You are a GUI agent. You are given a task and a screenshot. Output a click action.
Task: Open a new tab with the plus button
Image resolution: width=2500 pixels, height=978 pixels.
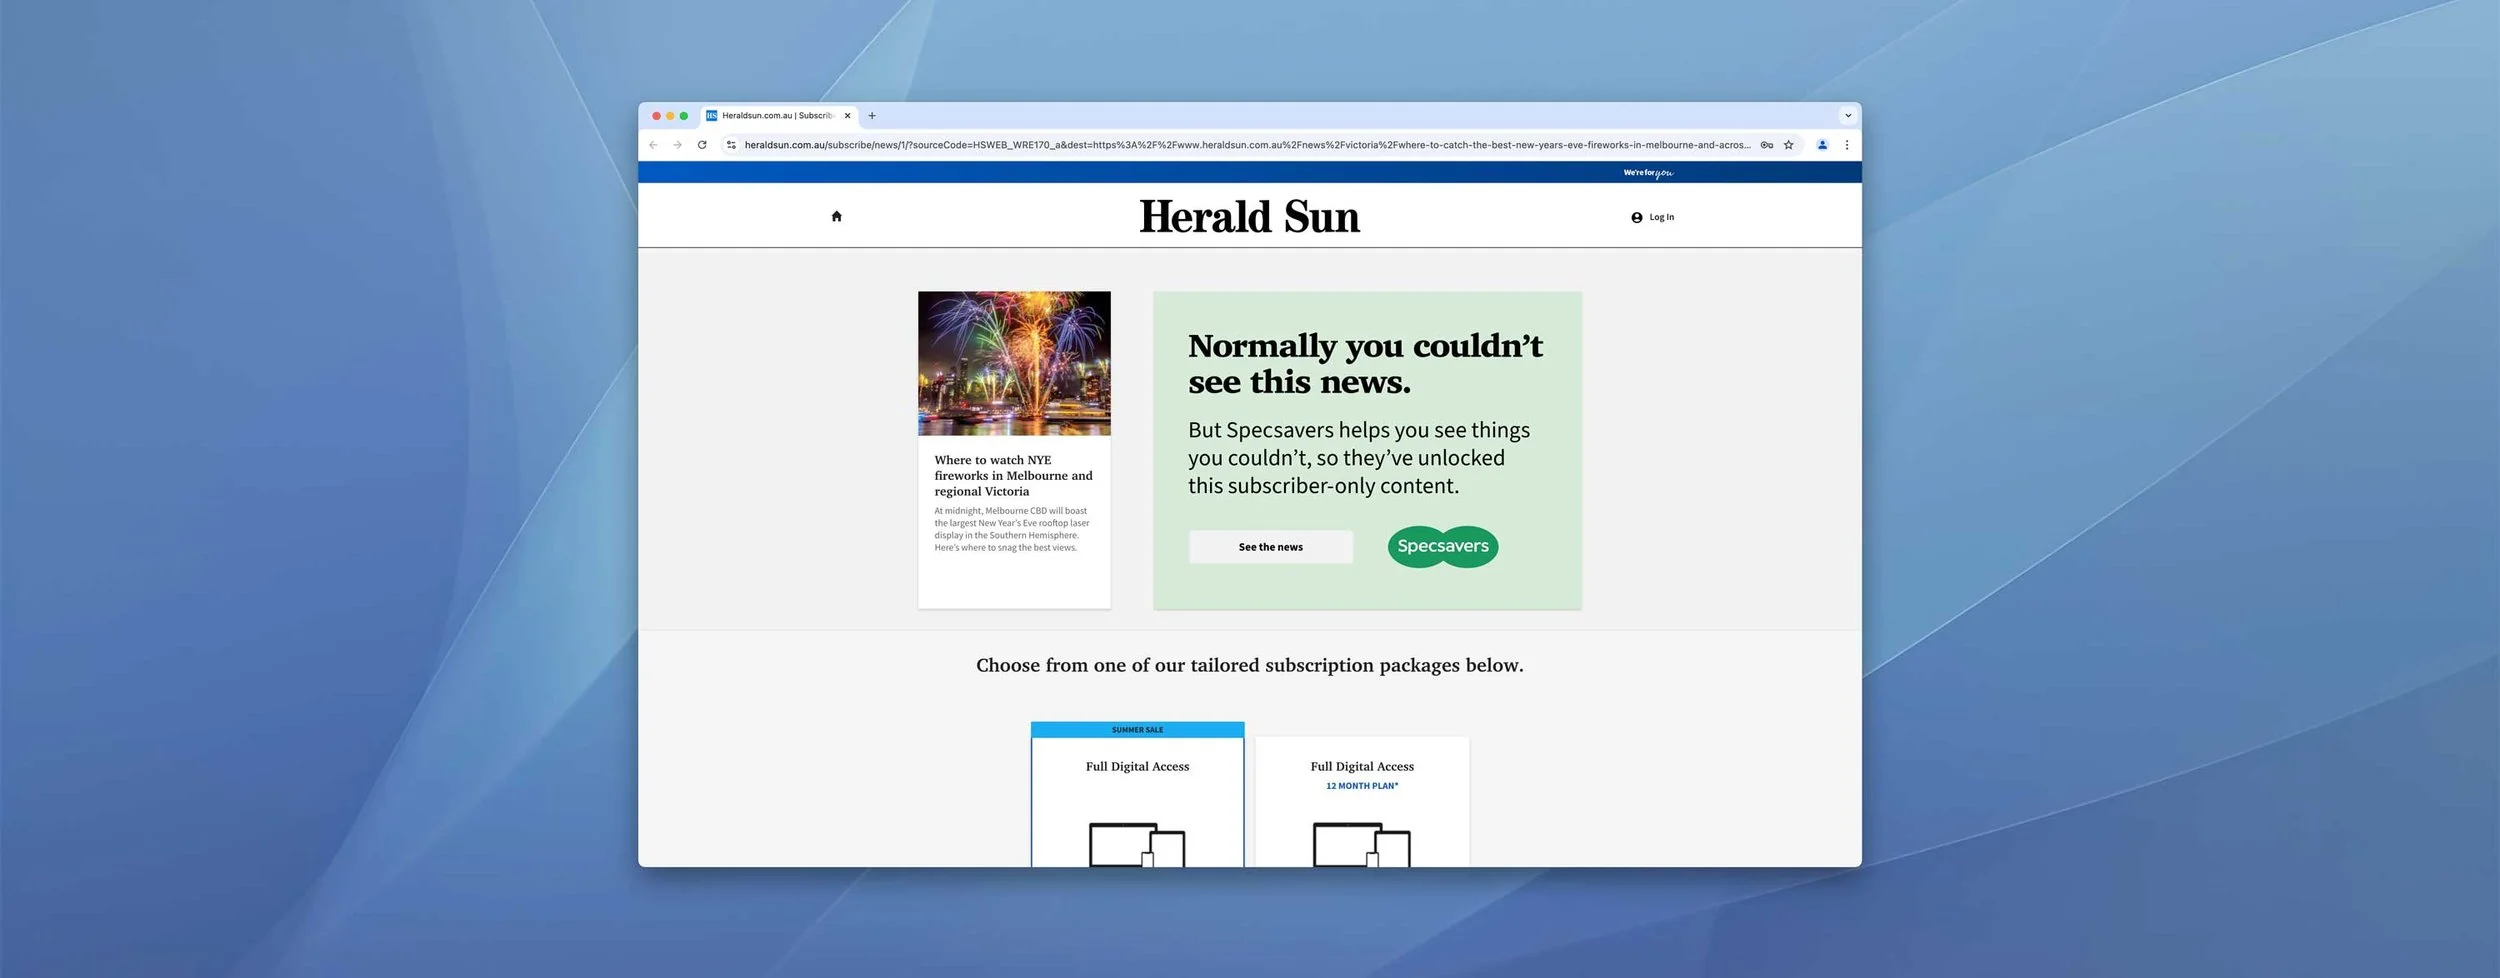(x=872, y=116)
